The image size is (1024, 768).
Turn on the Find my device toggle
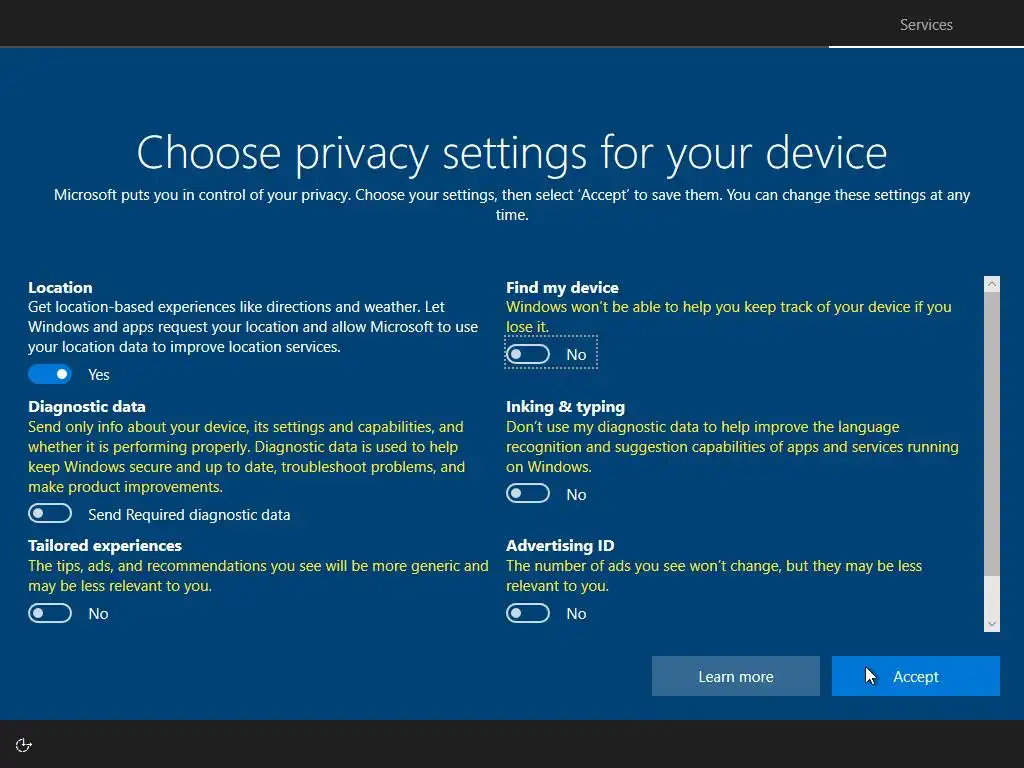(528, 354)
